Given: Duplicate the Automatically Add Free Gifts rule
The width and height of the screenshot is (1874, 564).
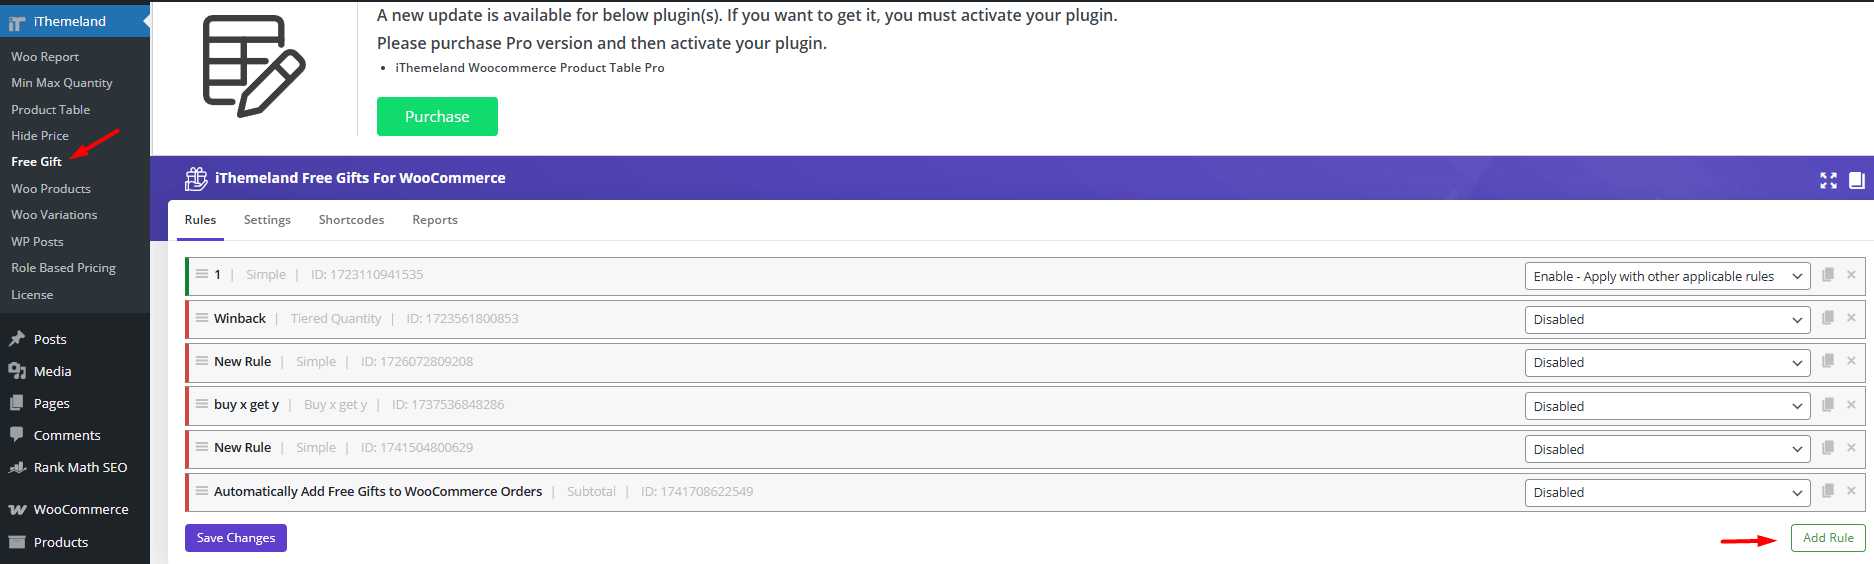Looking at the screenshot, I should (1827, 491).
